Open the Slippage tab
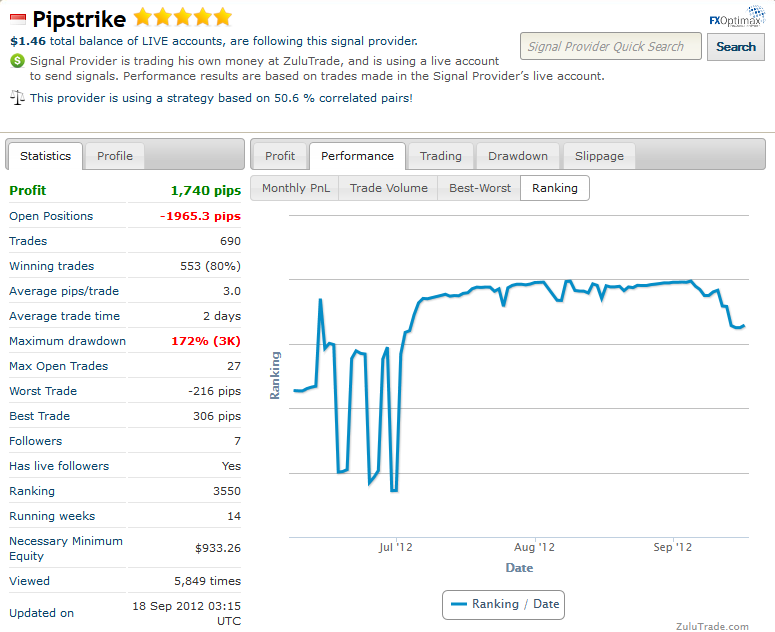Viewport: 775px width, 632px height. coord(599,156)
